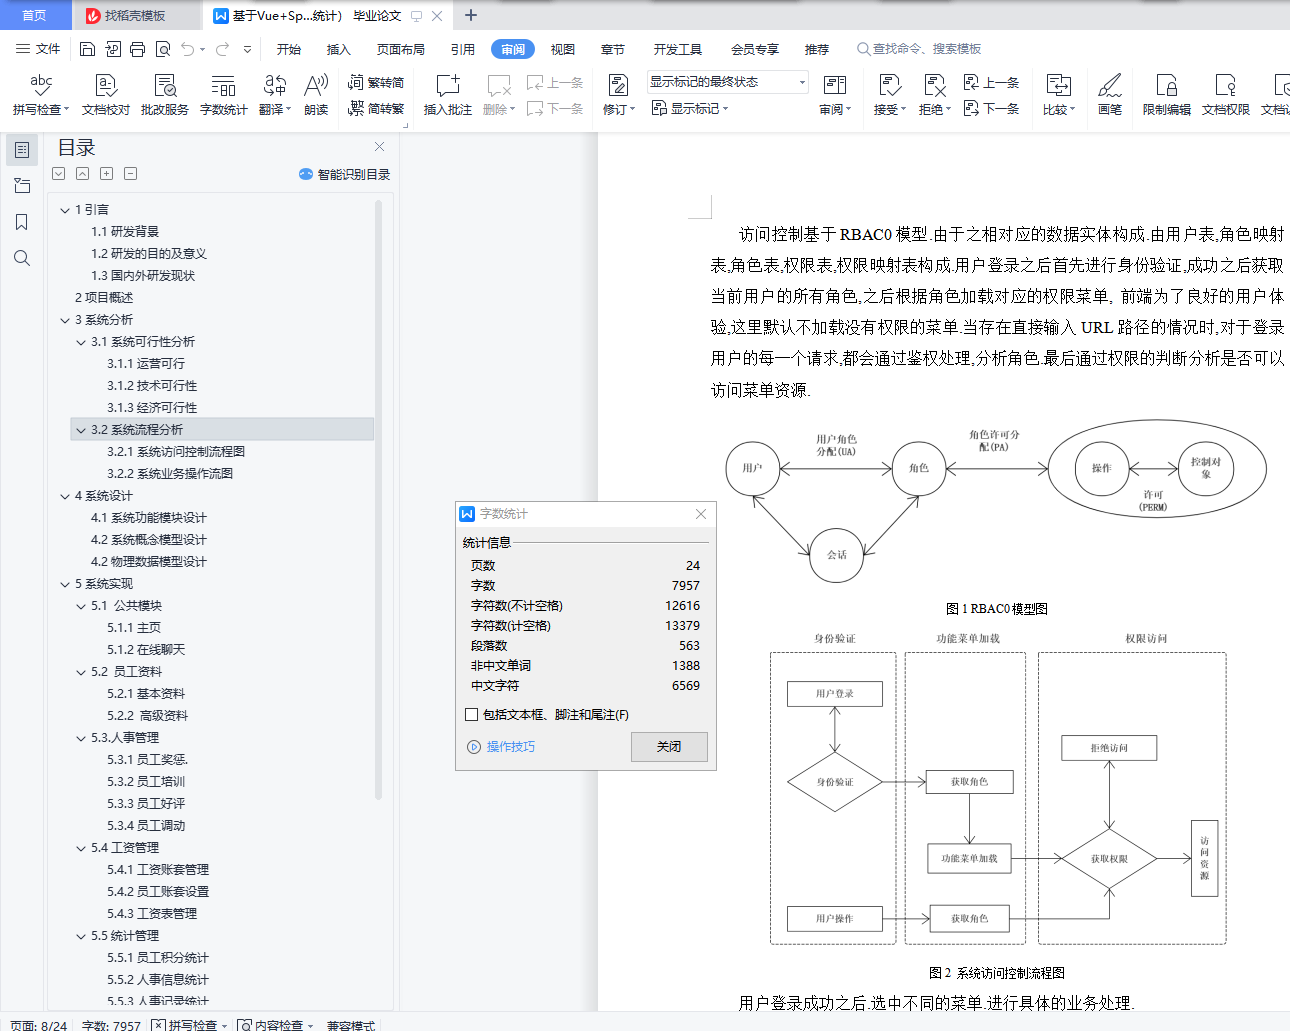Click the 查找命令、搜索模板 search field
Screen dimensions: 1290x1031
tap(920, 49)
